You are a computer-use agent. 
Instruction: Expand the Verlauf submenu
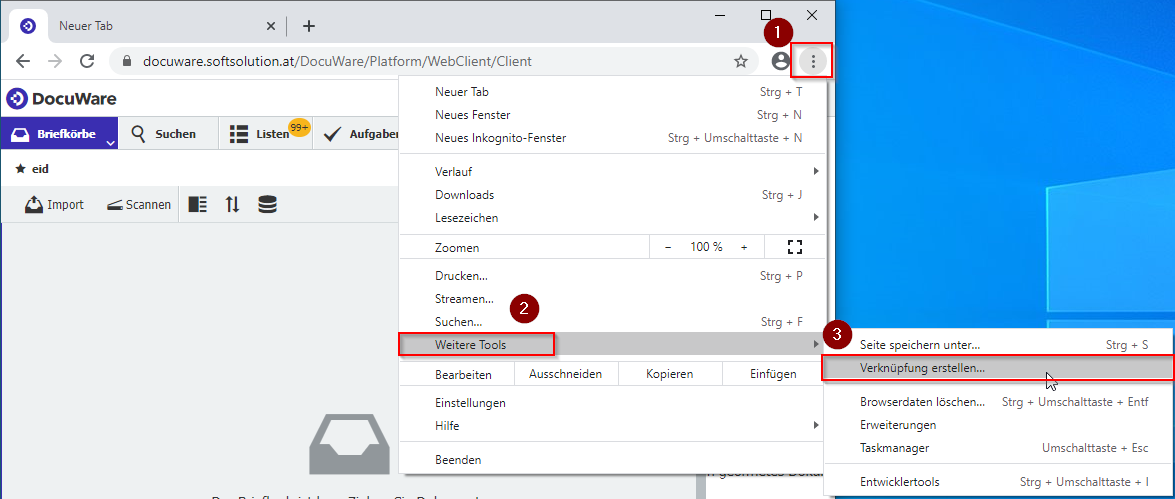tap(613, 172)
